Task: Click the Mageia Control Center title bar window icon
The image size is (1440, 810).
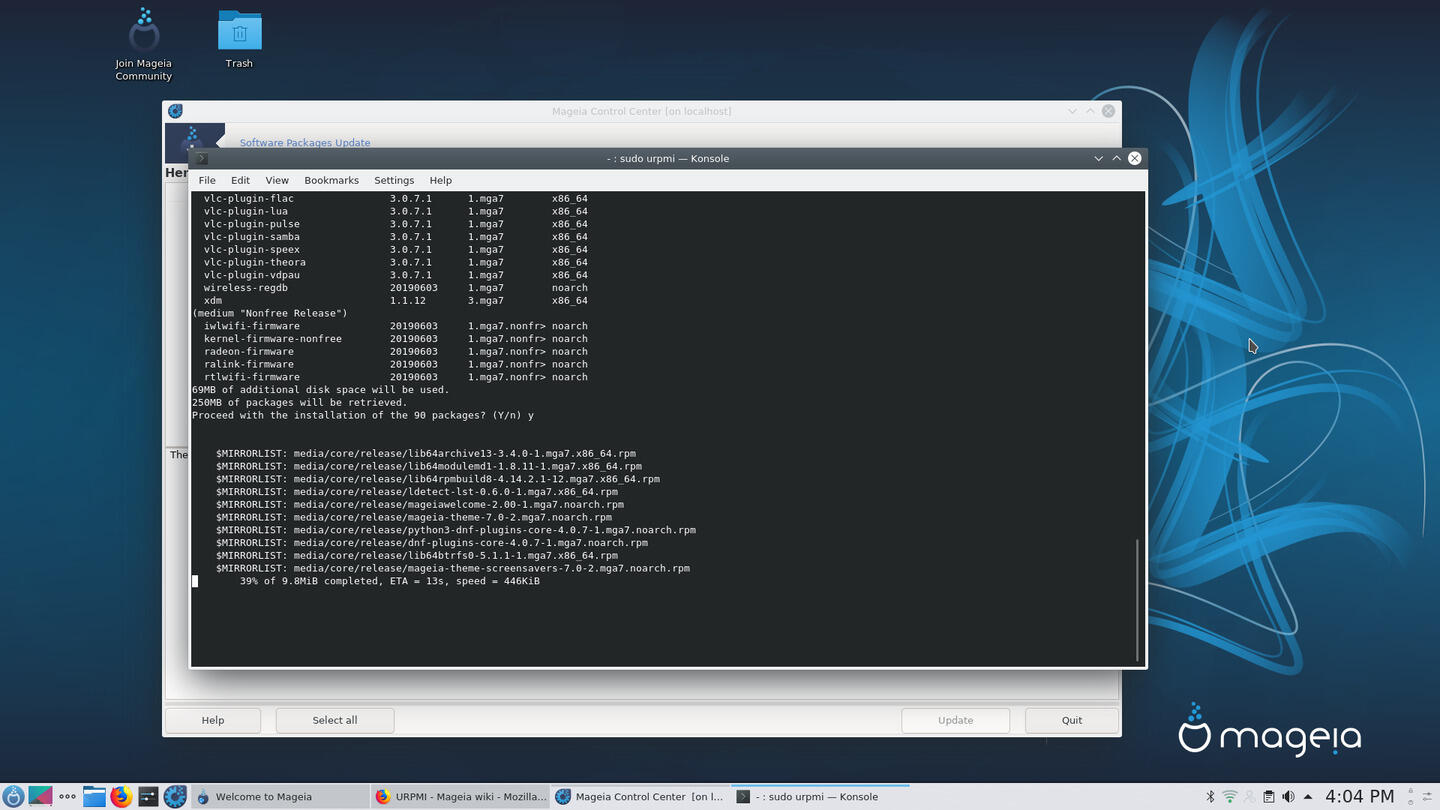Action: (176, 111)
